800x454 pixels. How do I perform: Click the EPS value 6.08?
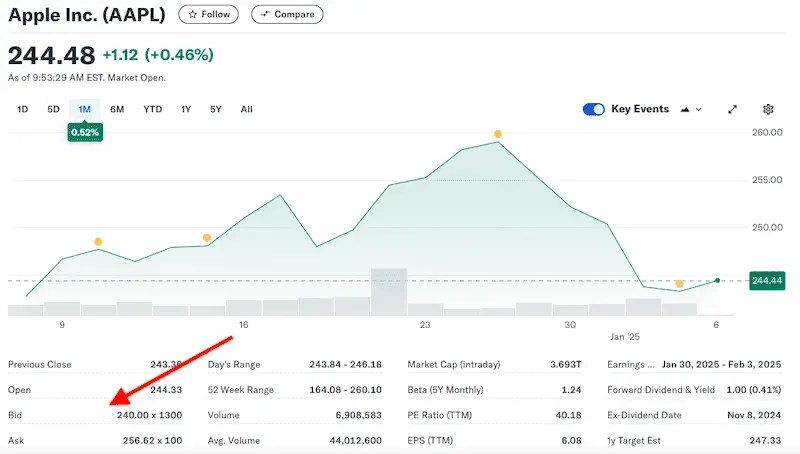[571, 440]
